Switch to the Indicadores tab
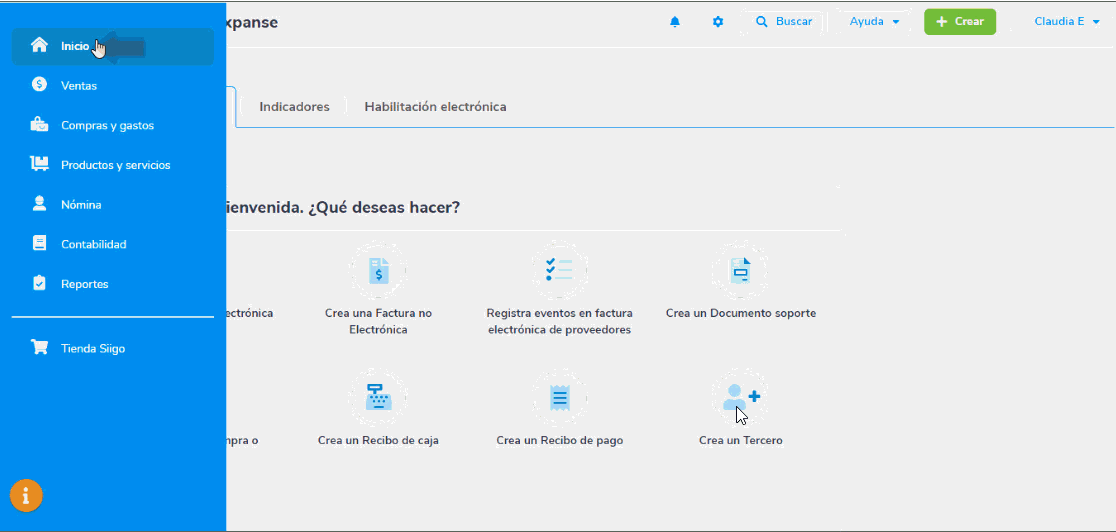The height and width of the screenshot is (532, 1116). point(294,107)
